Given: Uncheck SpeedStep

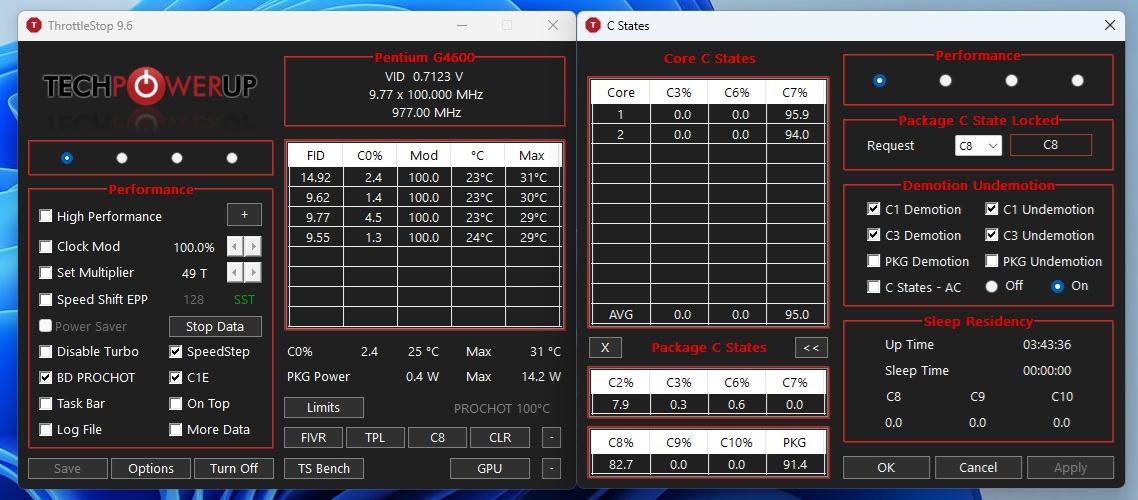Looking at the screenshot, I should tap(176, 351).
